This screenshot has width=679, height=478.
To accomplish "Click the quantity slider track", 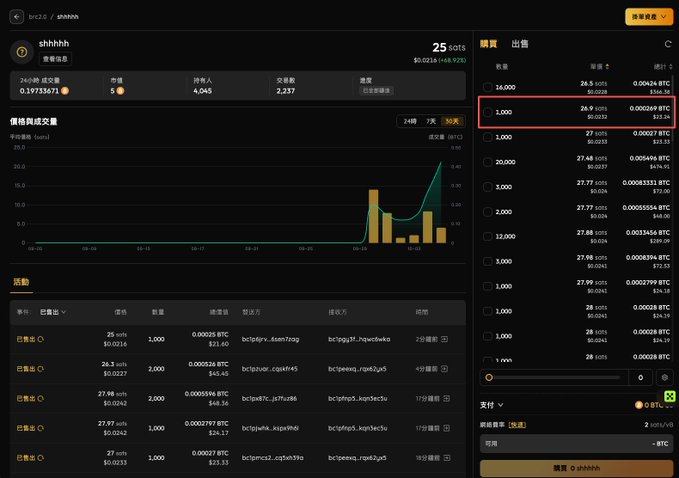I will pos(556,378).
